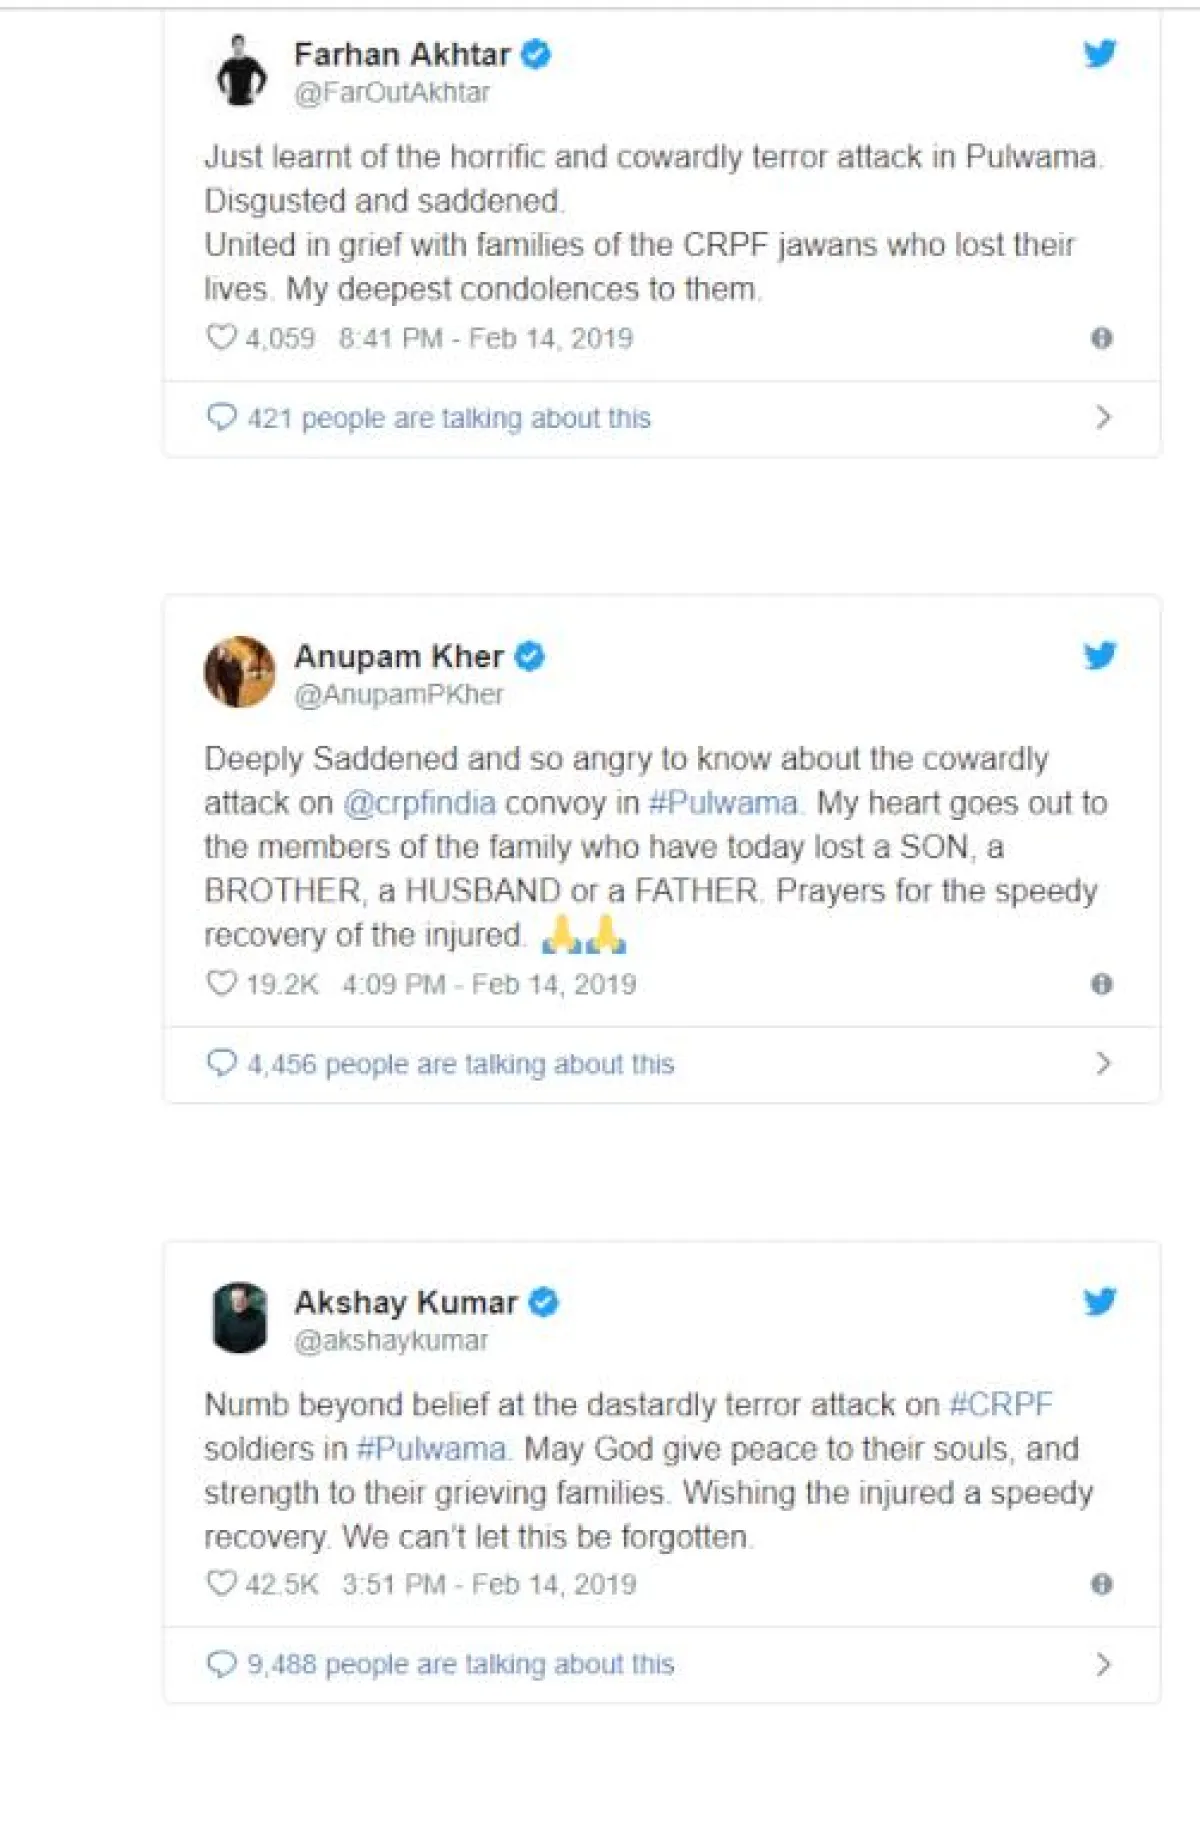This screenshot has height=1836, width=1200.
Task: Open Anupam Kher's profile picture
Action: point(240,672)
